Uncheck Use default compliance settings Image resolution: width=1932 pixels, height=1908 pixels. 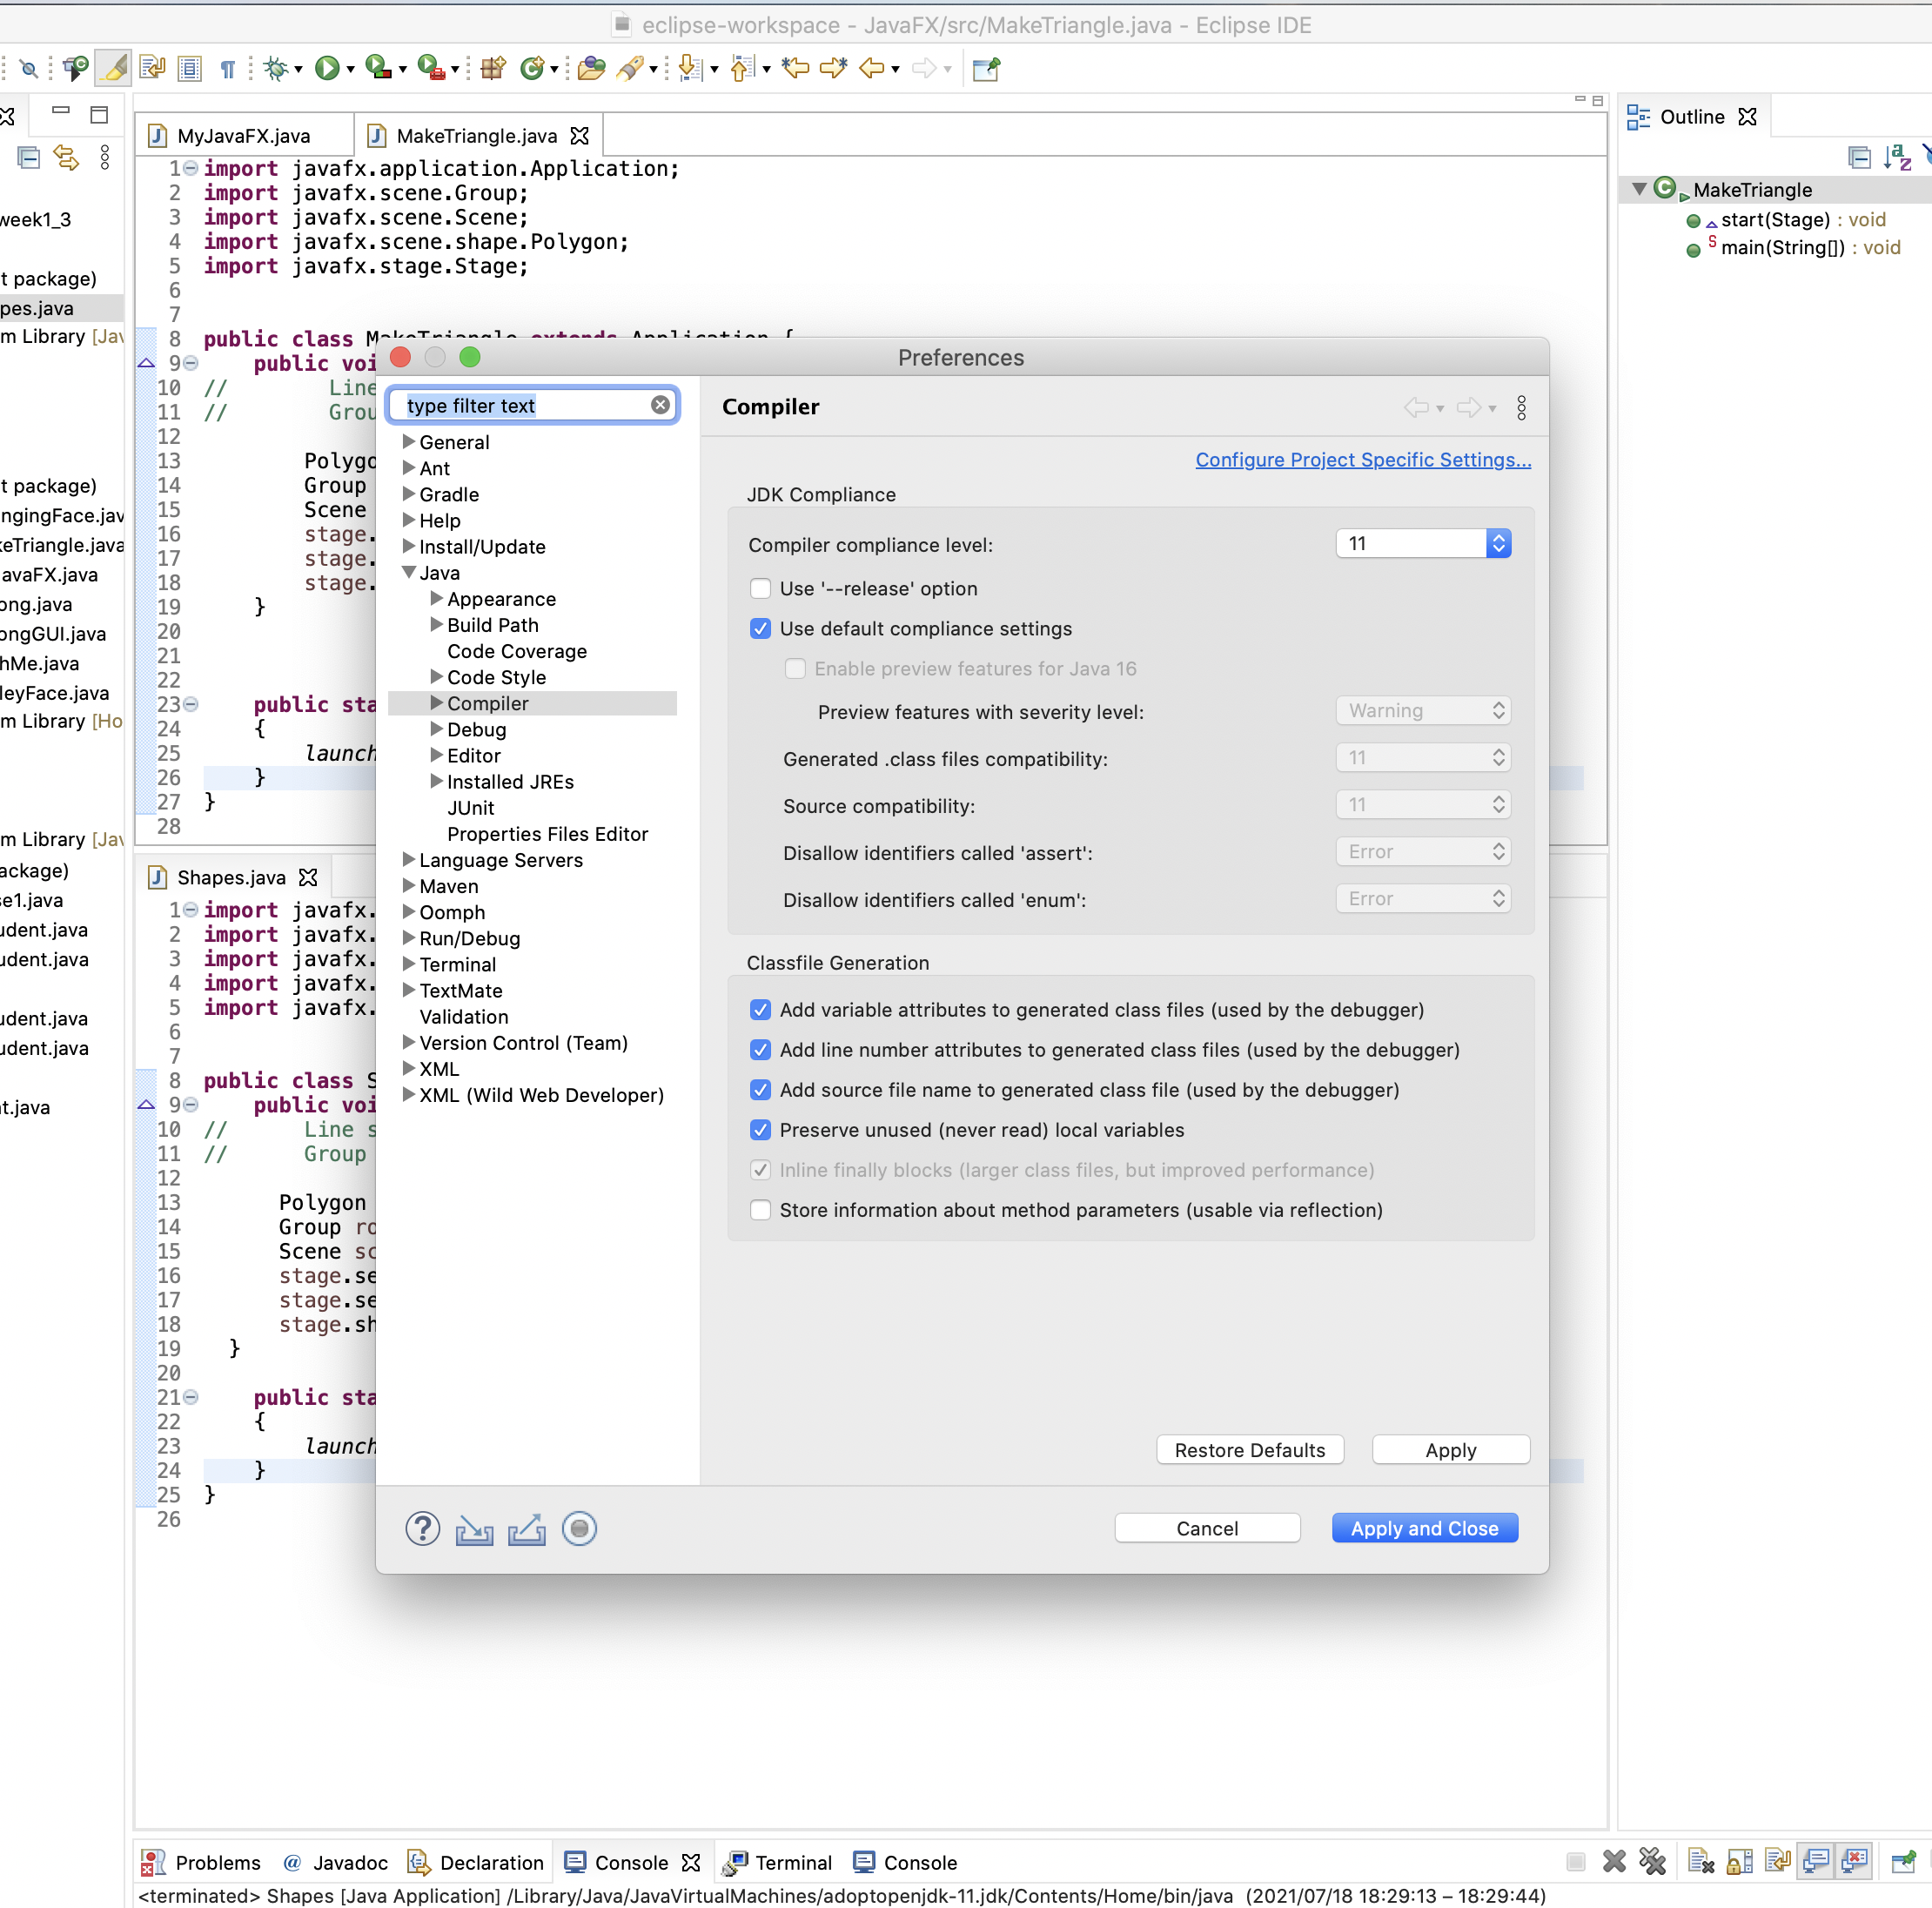click(761, 628)
